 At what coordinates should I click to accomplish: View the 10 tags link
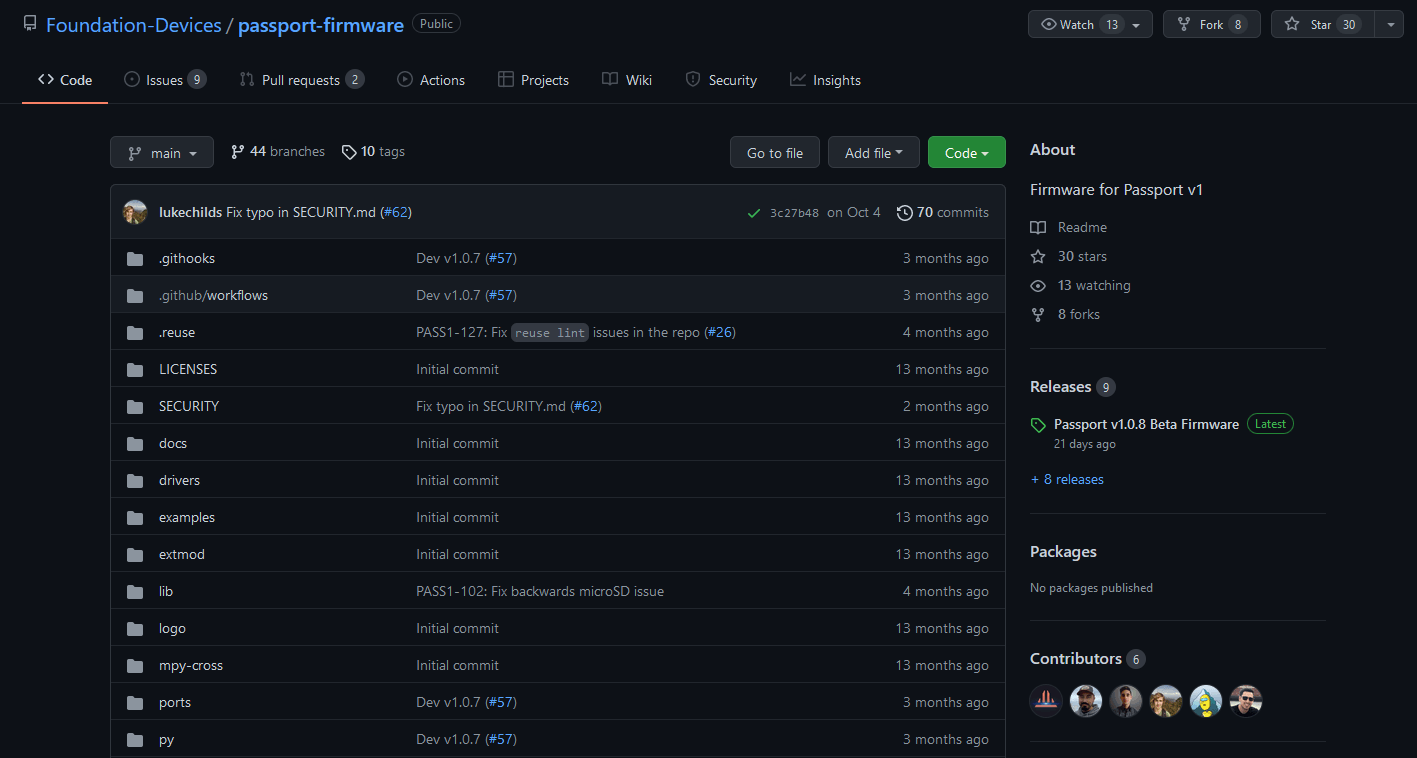click(x=373, y=152)
